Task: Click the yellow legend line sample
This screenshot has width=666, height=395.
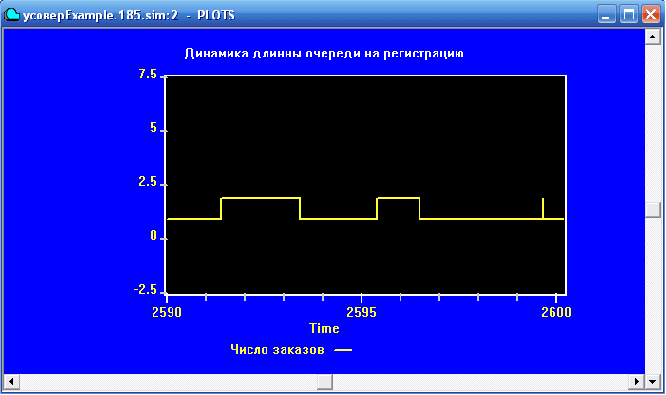Action: (343, 350)
